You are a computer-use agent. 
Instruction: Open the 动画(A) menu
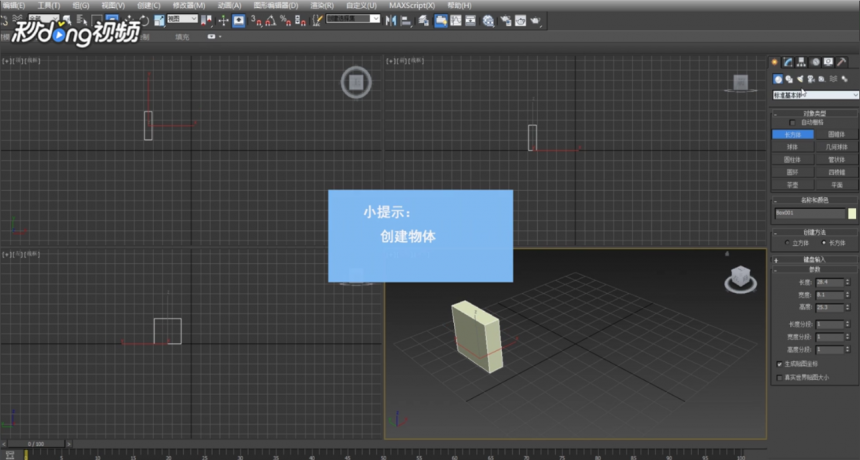click(x=229, y=5)
